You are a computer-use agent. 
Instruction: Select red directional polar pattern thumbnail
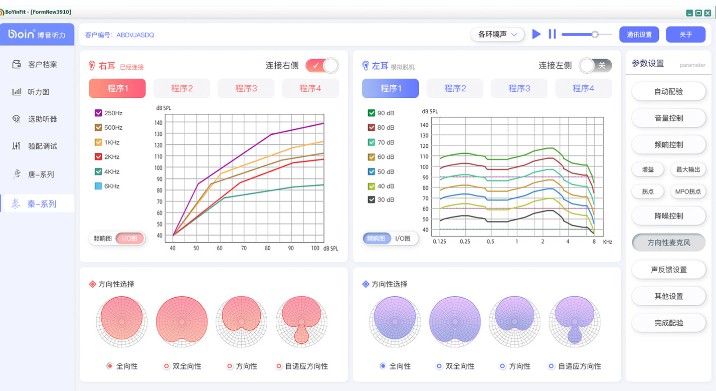[x=241, y=322]
